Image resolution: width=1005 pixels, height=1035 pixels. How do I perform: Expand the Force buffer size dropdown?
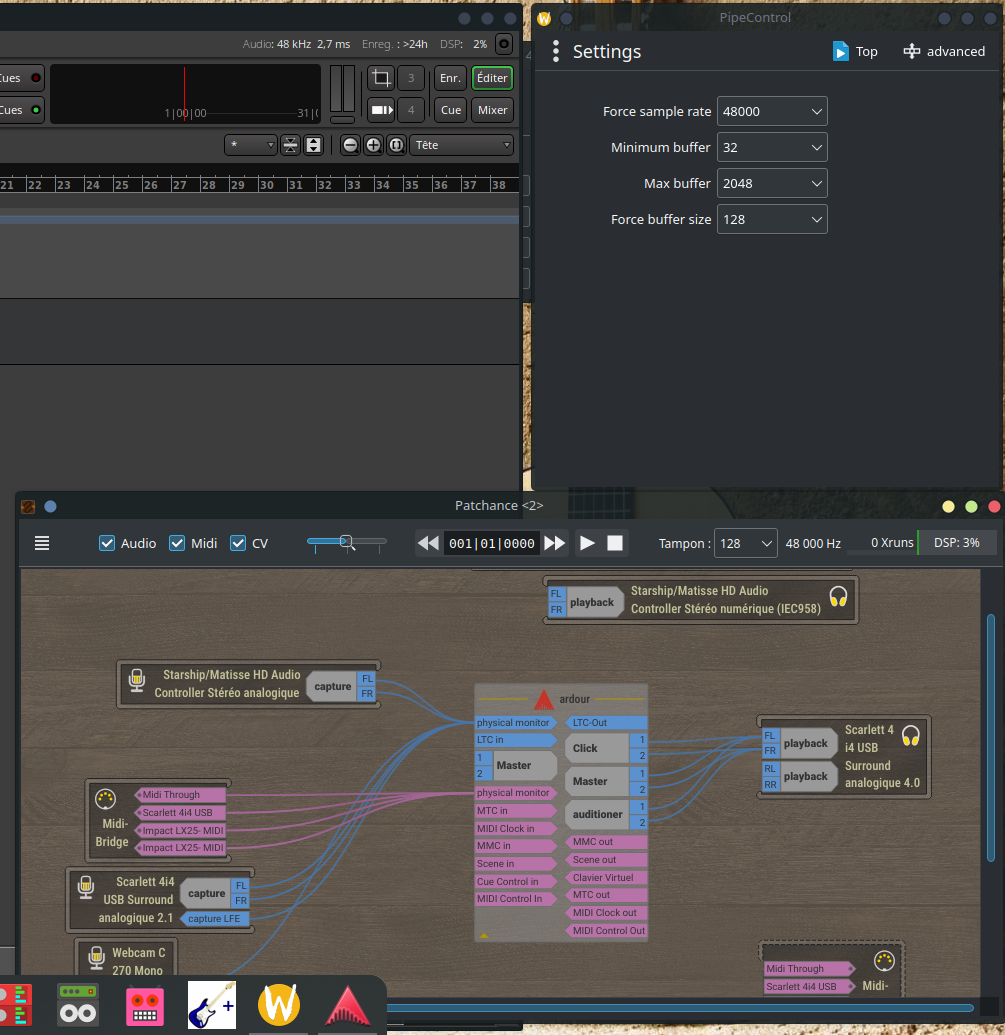(x=772, y=219)
